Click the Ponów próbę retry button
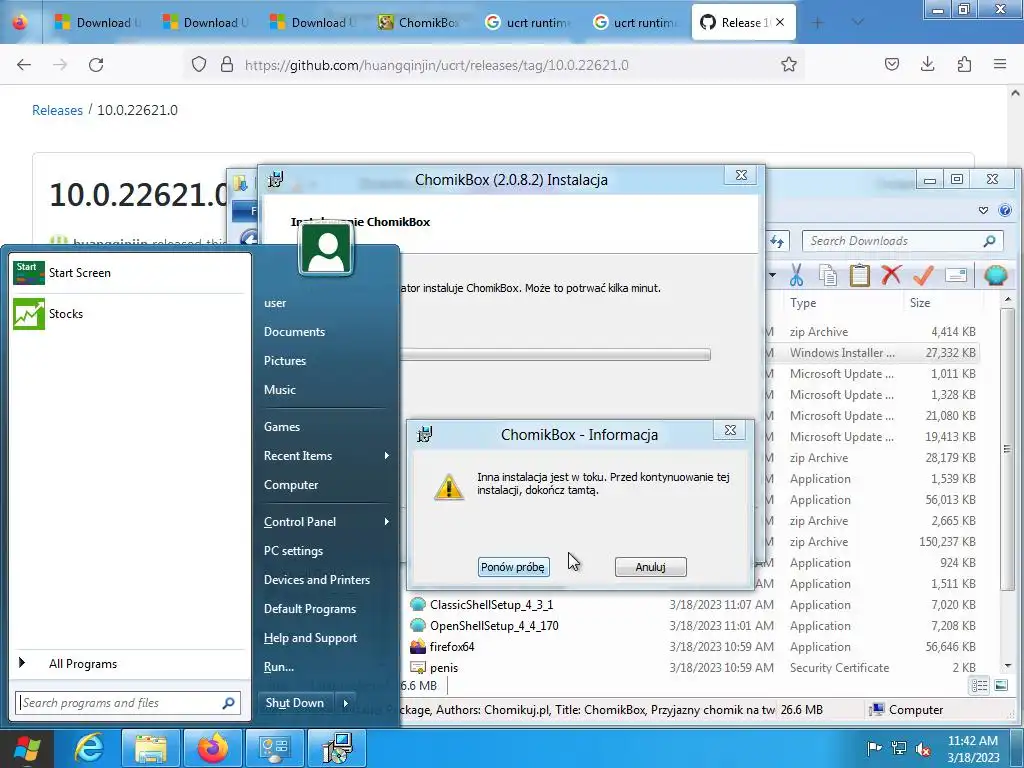The height and width of the screenshot is (768, 1024). pos(513,567)
